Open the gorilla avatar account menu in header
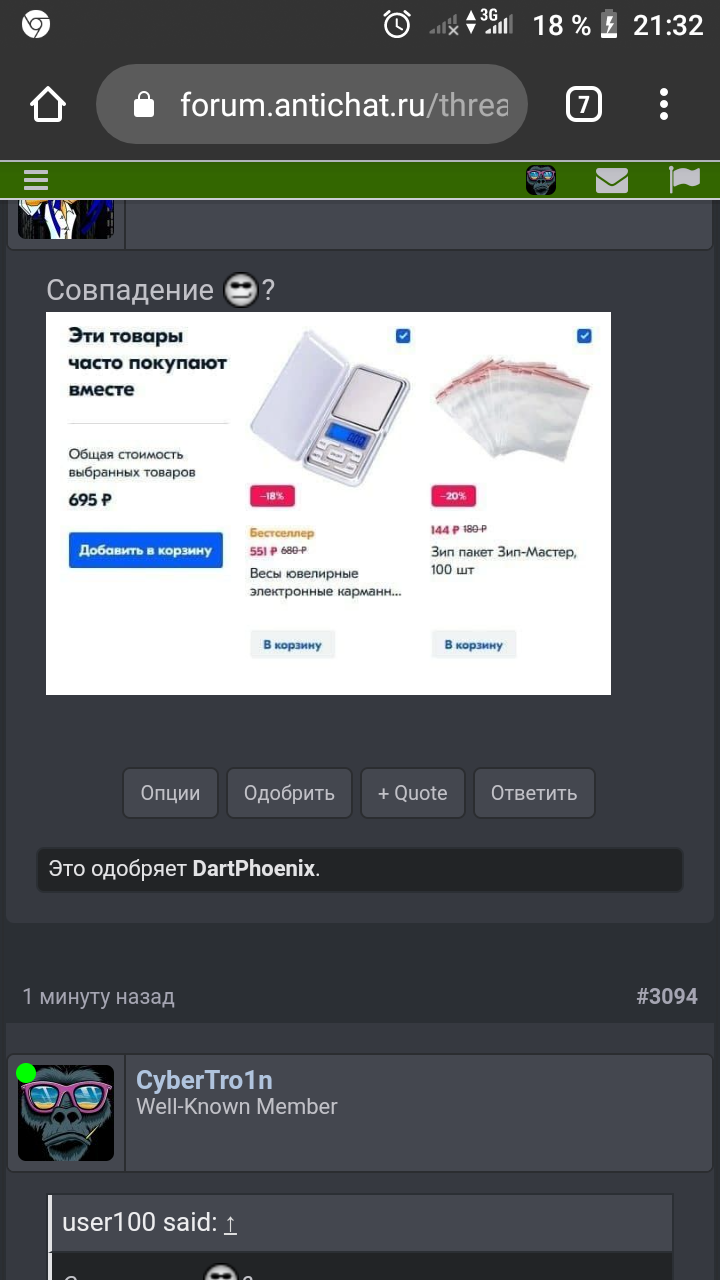 (541, 180)
